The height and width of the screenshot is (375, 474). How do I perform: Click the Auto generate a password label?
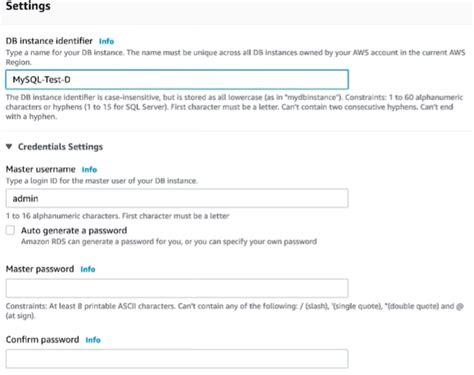point(74,230)
